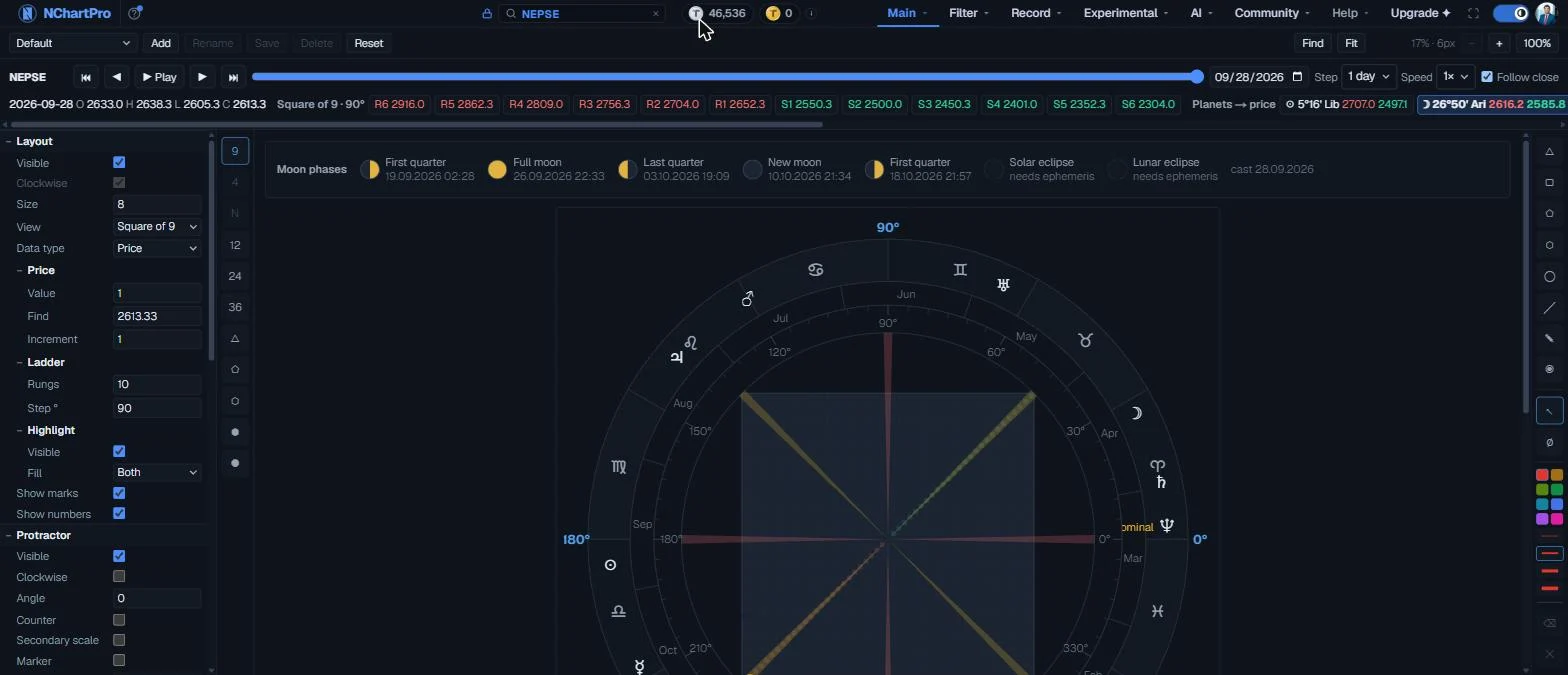Select the diameter symbol tool in right toolbar
This screenshot has height=675, width=1568.
tap(1549, 442)
